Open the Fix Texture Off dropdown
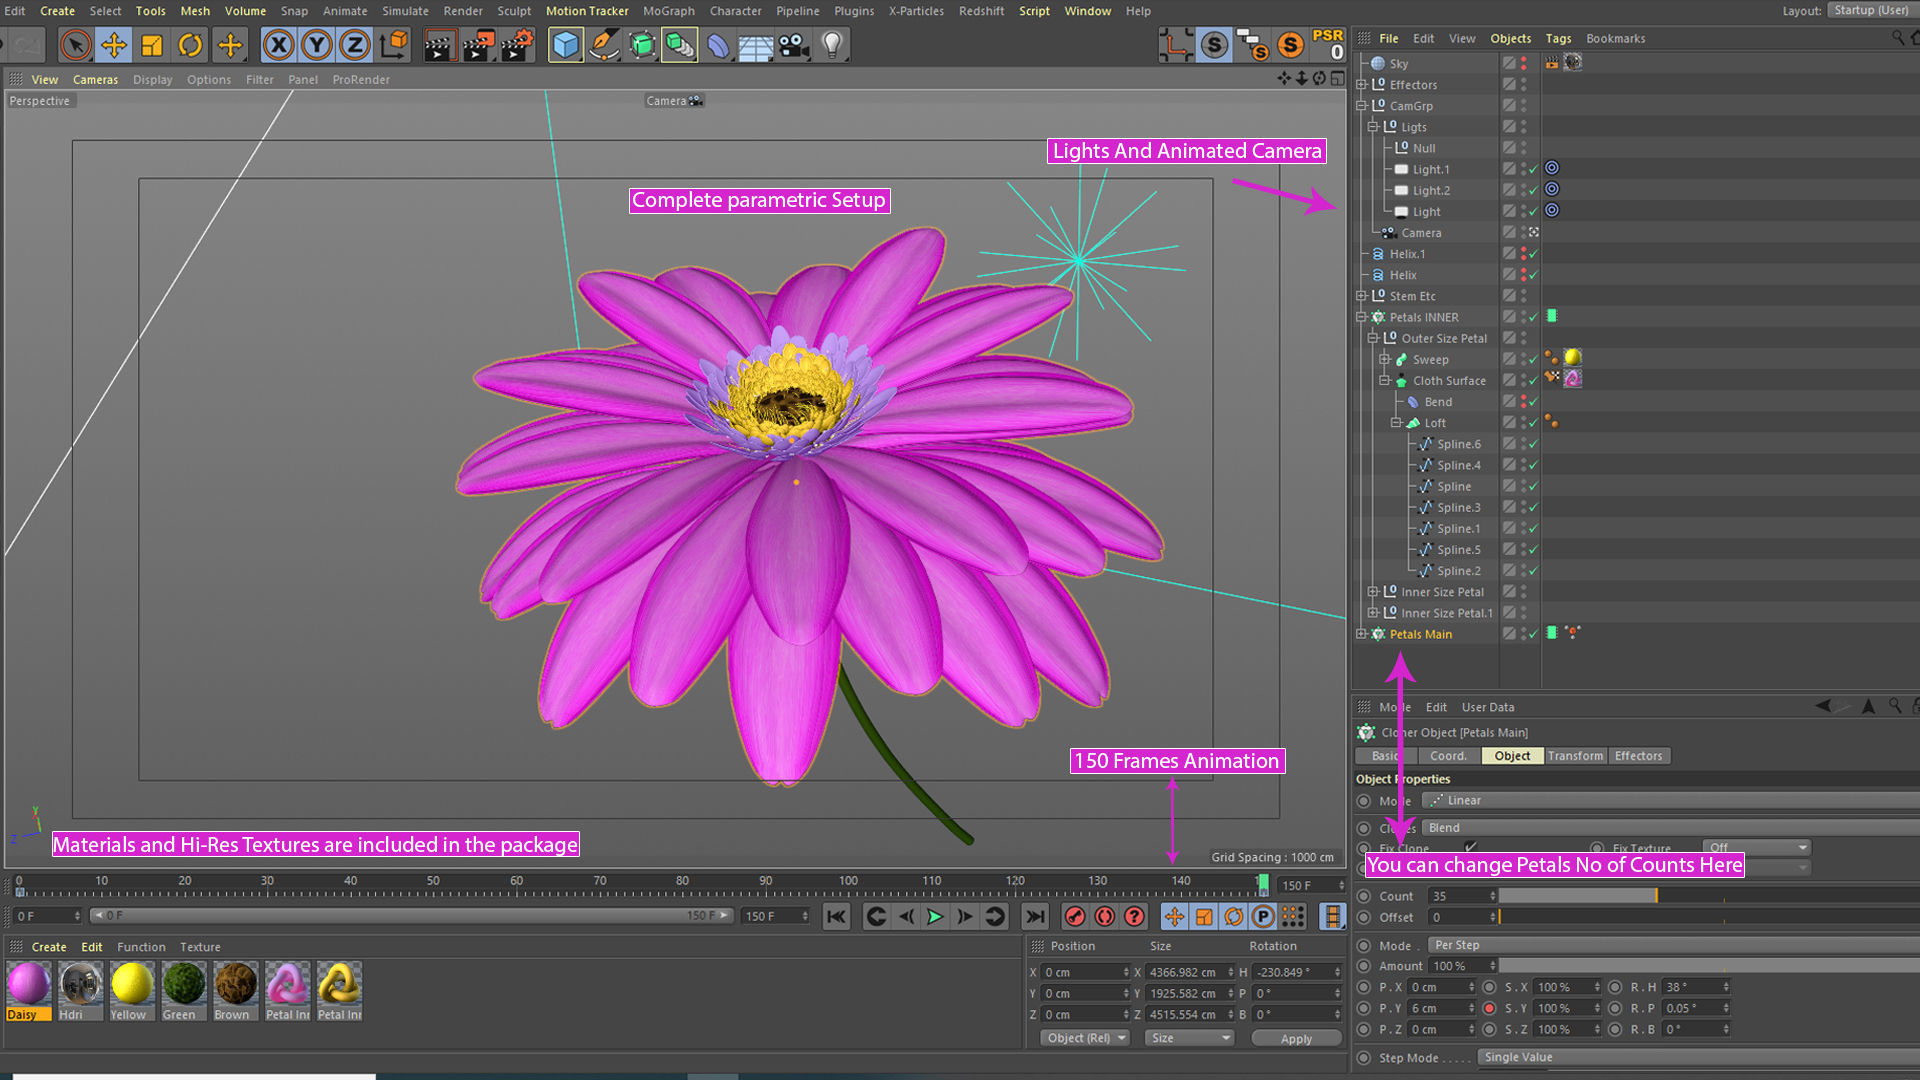 [x=1758, y=847]
